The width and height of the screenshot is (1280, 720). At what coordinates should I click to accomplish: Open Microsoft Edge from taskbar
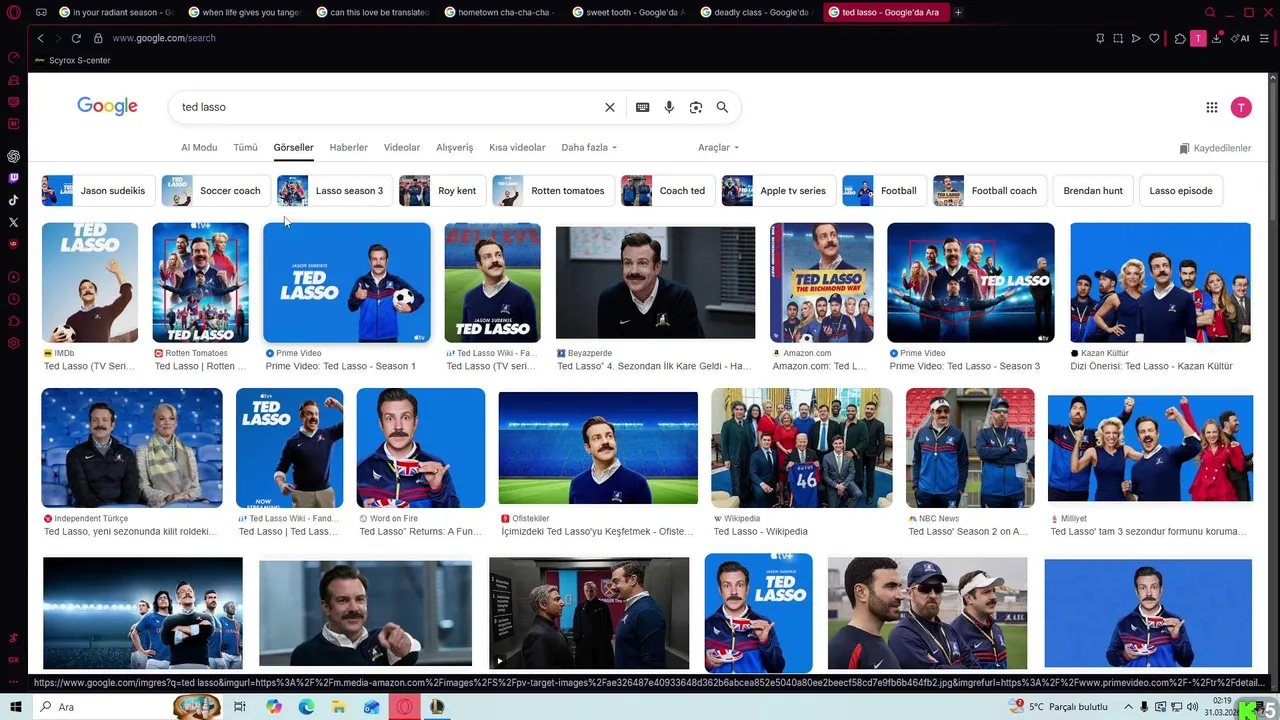pos(306,707)
